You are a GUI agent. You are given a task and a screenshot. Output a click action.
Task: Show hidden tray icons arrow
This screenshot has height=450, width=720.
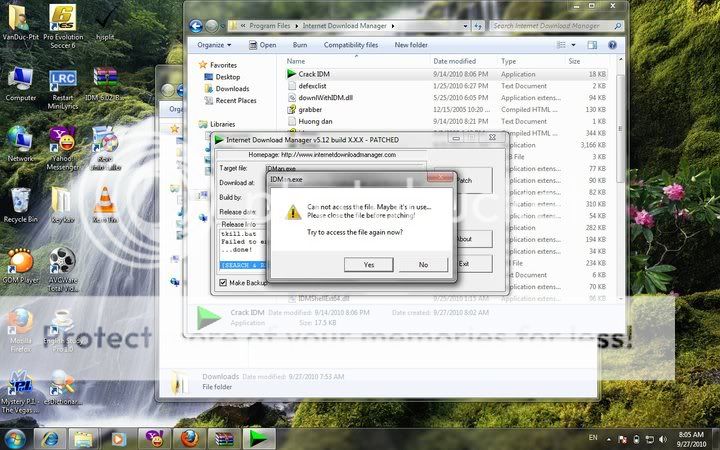(609, 439)
